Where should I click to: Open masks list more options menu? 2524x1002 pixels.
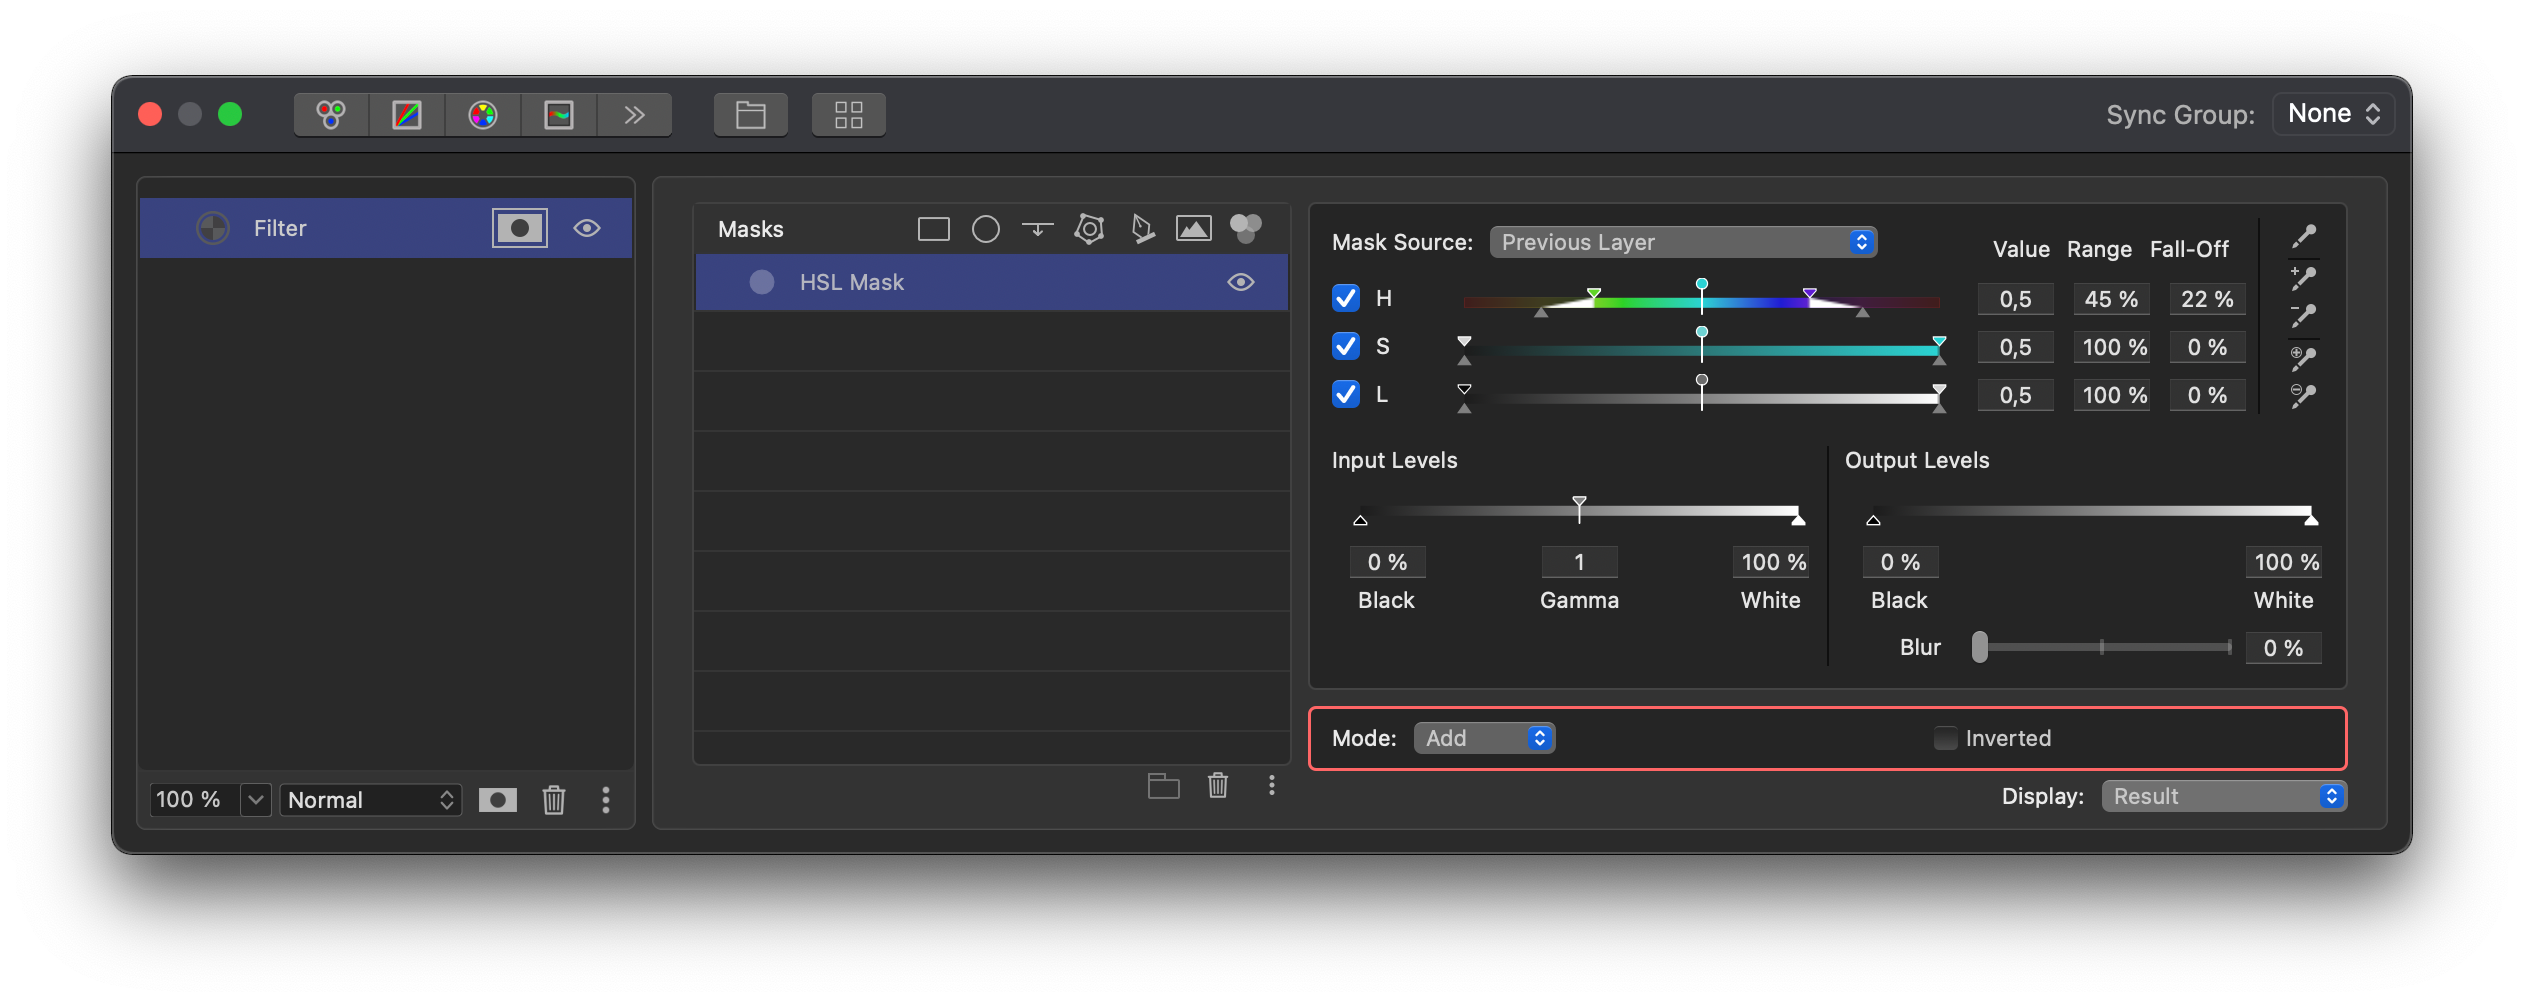click(x=1272, y=786)
